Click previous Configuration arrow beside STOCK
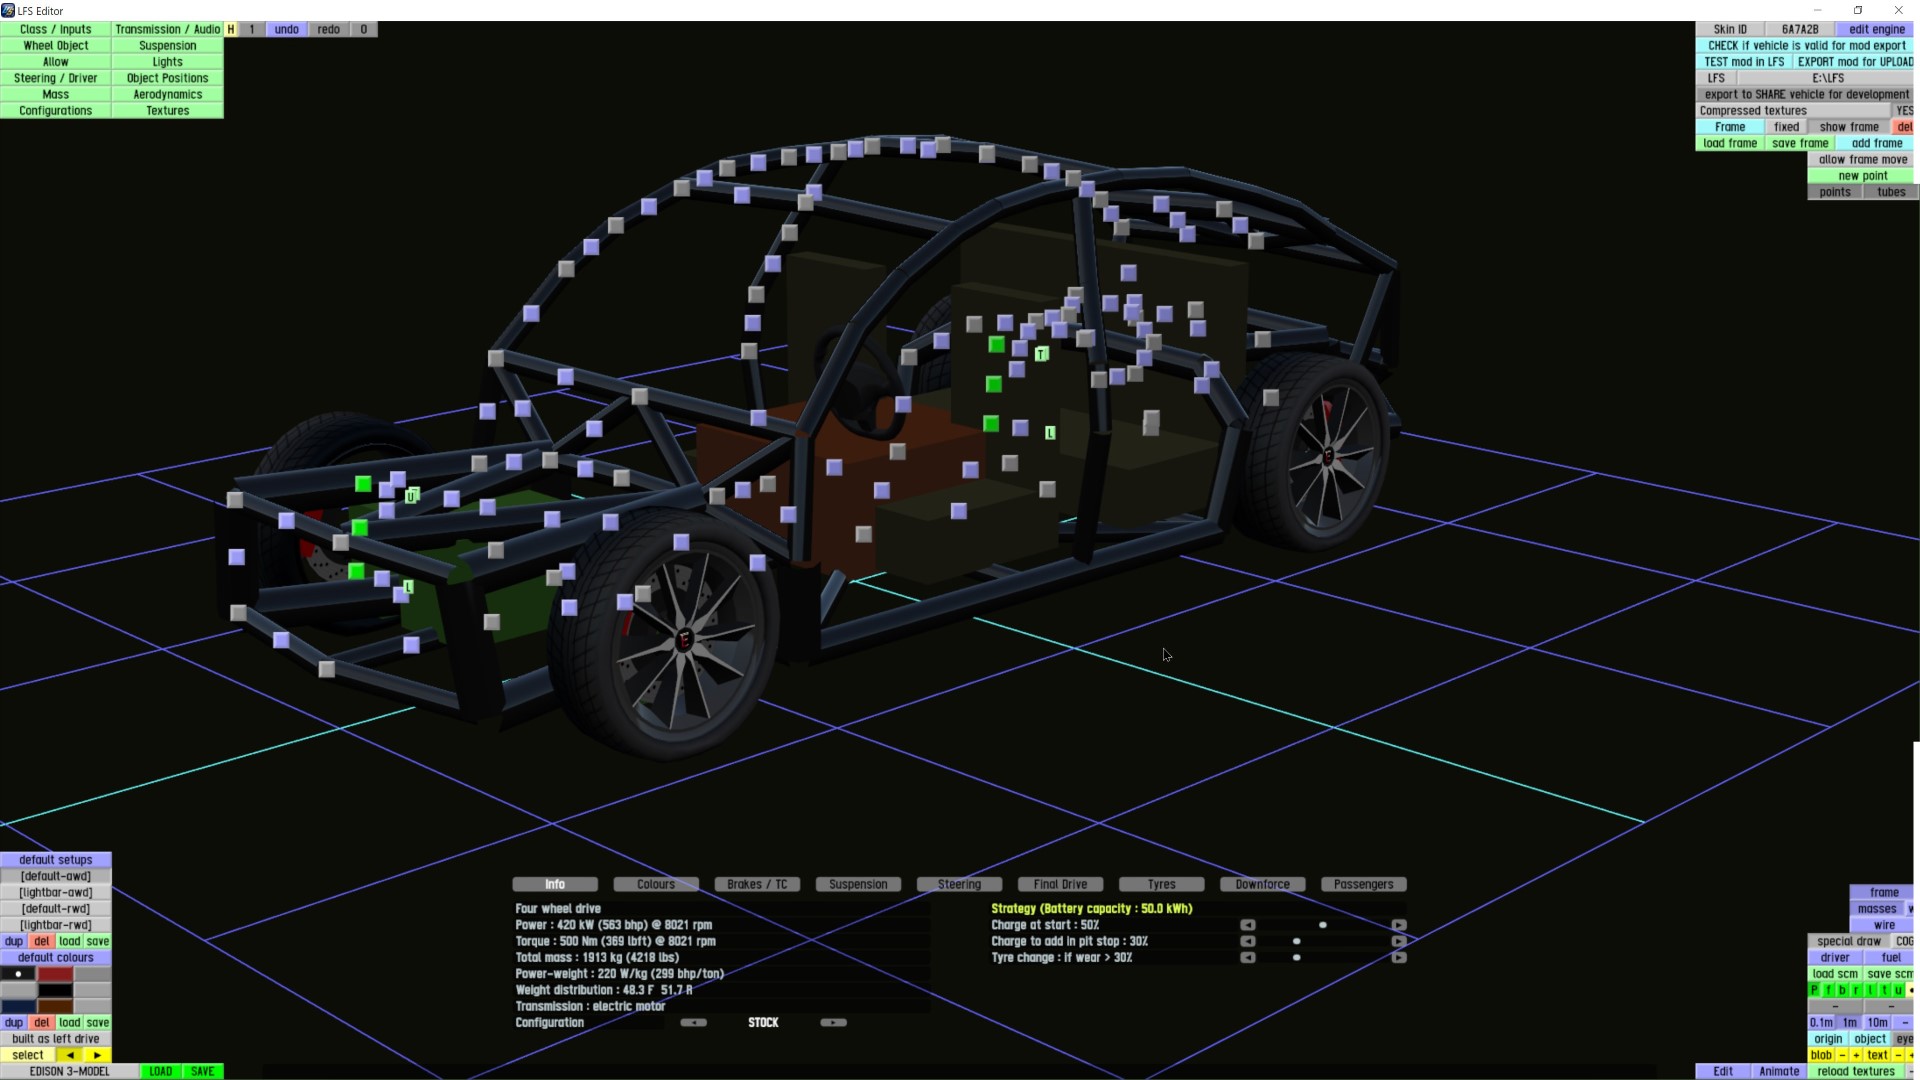This screenshot has height=1080, width=1920. tap(693, 1023)
